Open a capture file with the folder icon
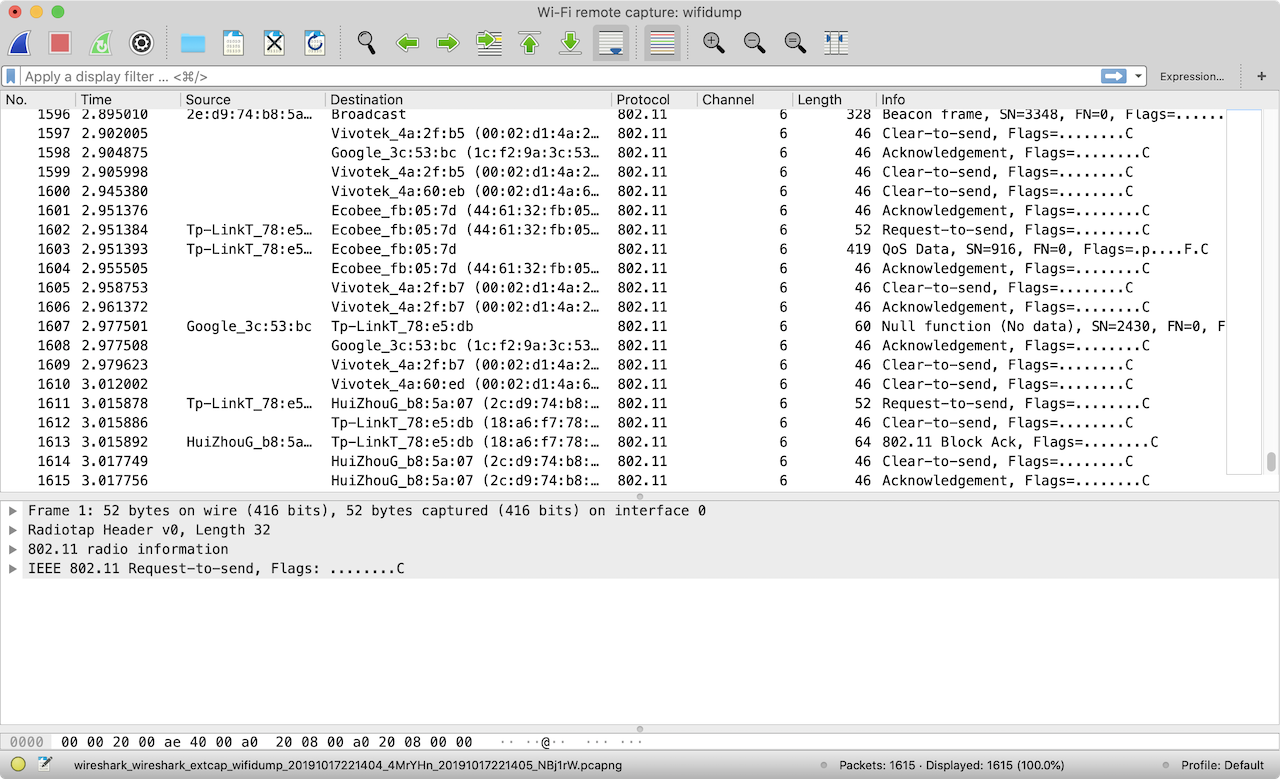 (x=193, y=43)
